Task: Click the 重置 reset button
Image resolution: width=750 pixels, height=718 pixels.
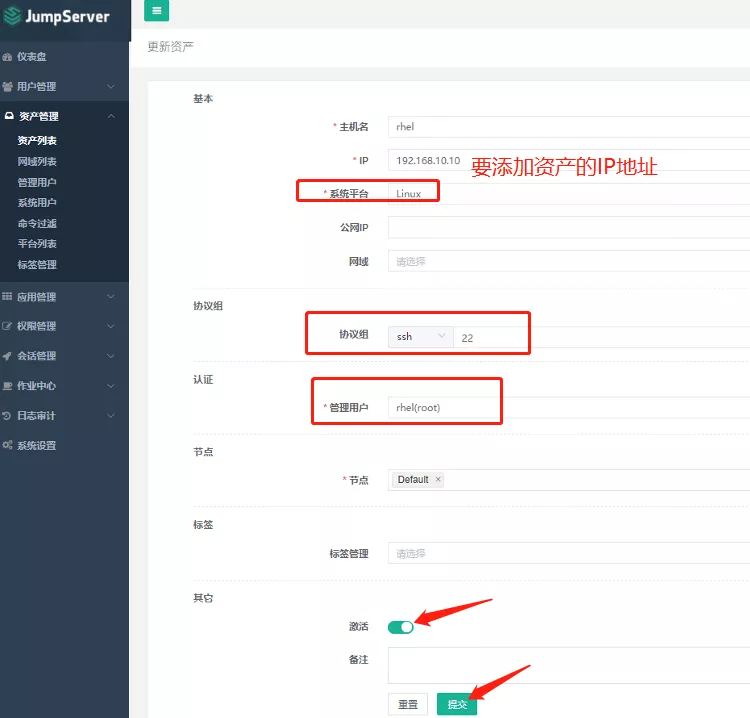Action: [408, 705]
